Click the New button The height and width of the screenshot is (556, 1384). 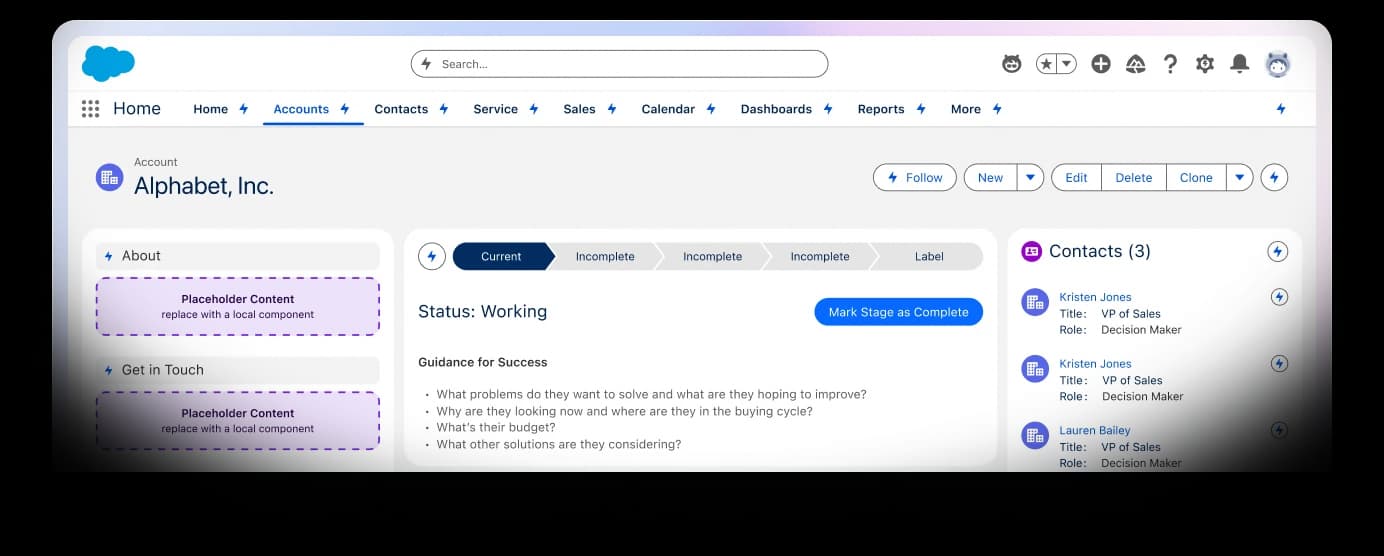click(x=990, y=177)
